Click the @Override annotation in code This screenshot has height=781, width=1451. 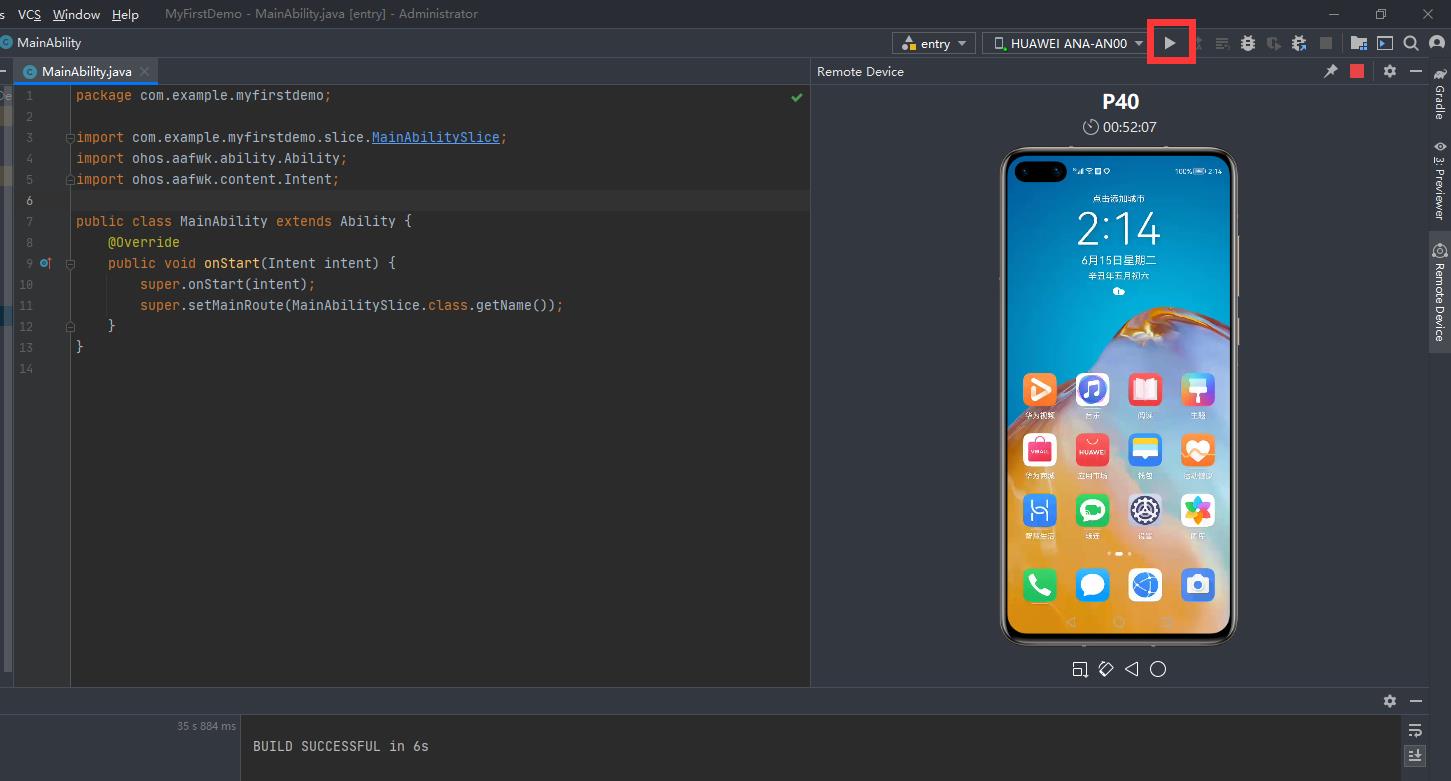point(144,242)
